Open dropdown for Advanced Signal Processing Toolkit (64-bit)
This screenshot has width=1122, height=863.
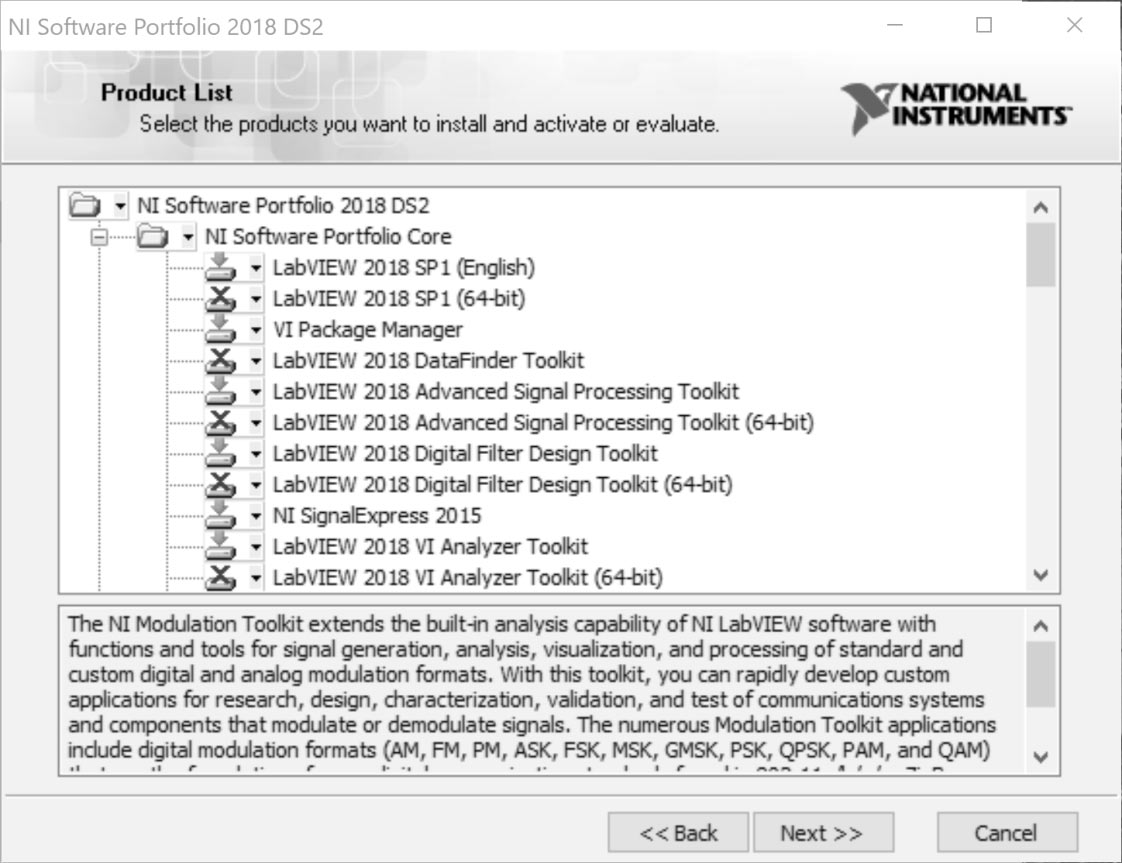pos(256,424)
